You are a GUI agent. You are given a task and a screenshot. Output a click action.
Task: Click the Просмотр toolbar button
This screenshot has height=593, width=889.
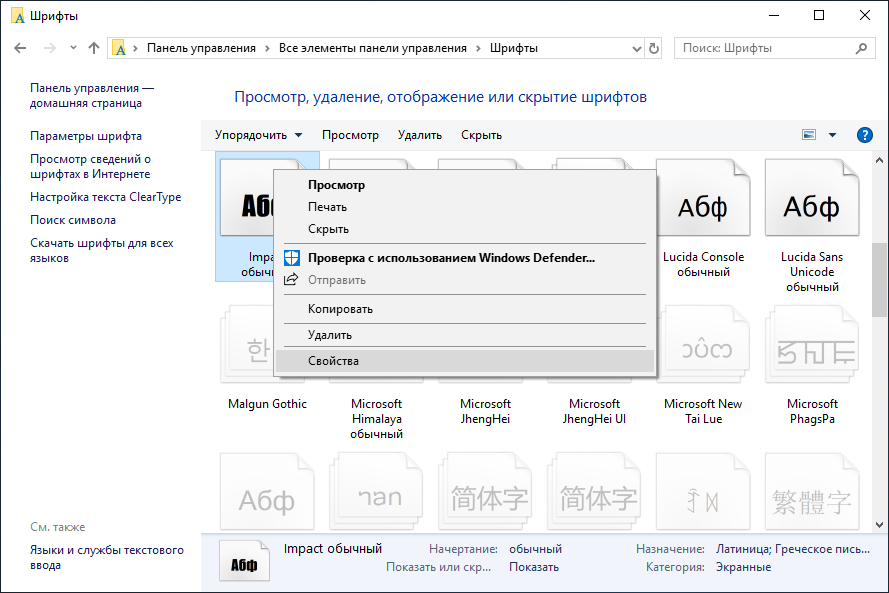(350, 135)
